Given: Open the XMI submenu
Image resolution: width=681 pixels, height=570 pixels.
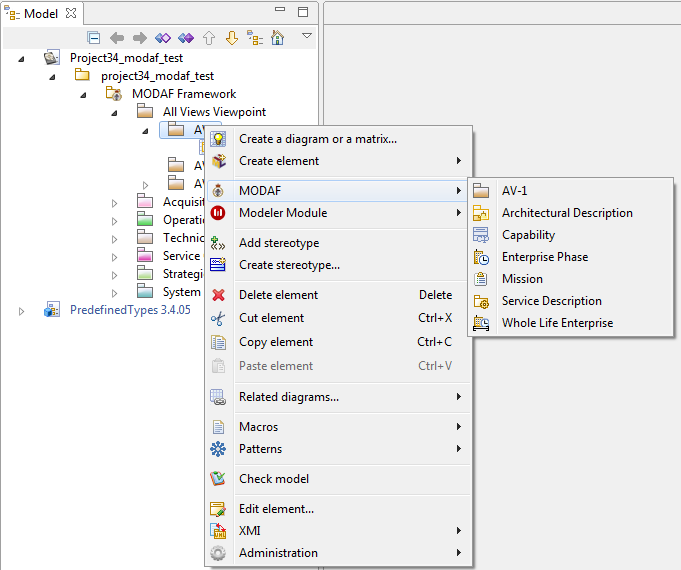Looking at the screenshot, I should point(339,531).
